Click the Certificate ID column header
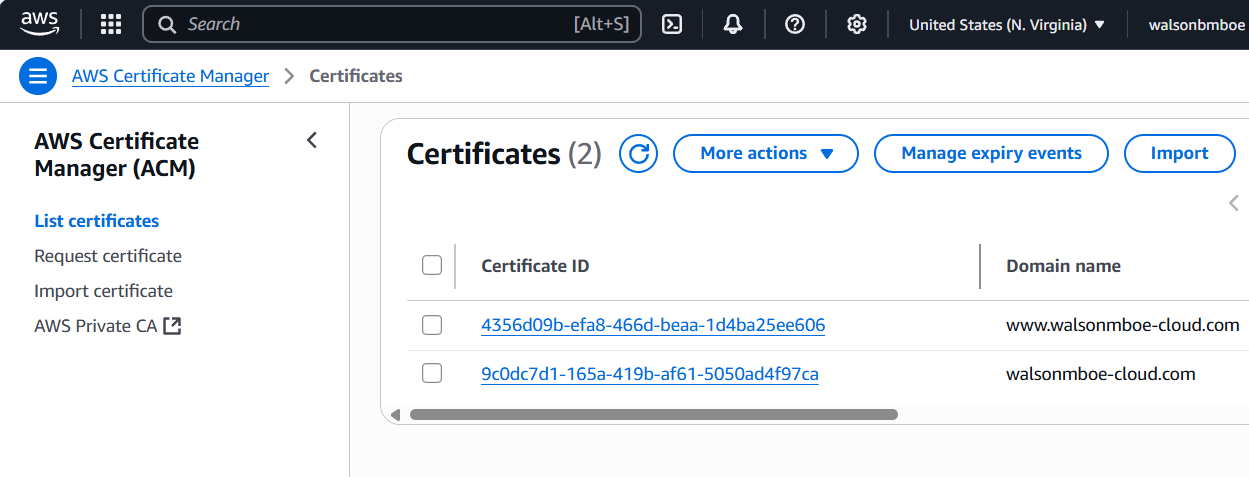This screenshot has height=477, width=1249. click(x=535, y=266)
